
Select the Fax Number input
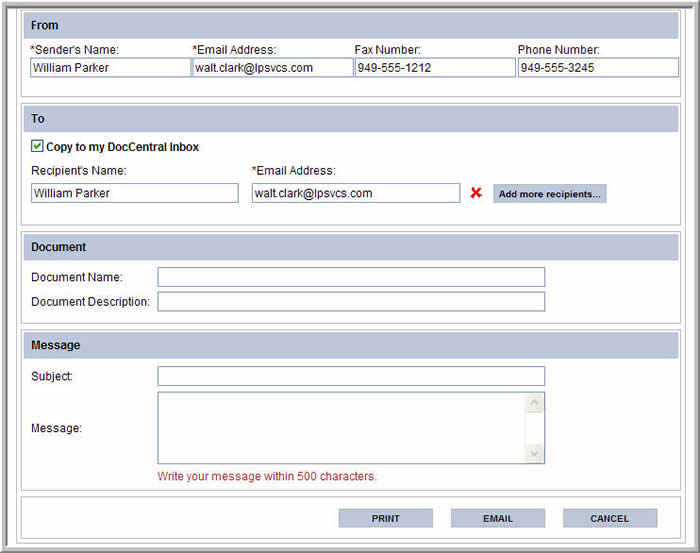434,68
